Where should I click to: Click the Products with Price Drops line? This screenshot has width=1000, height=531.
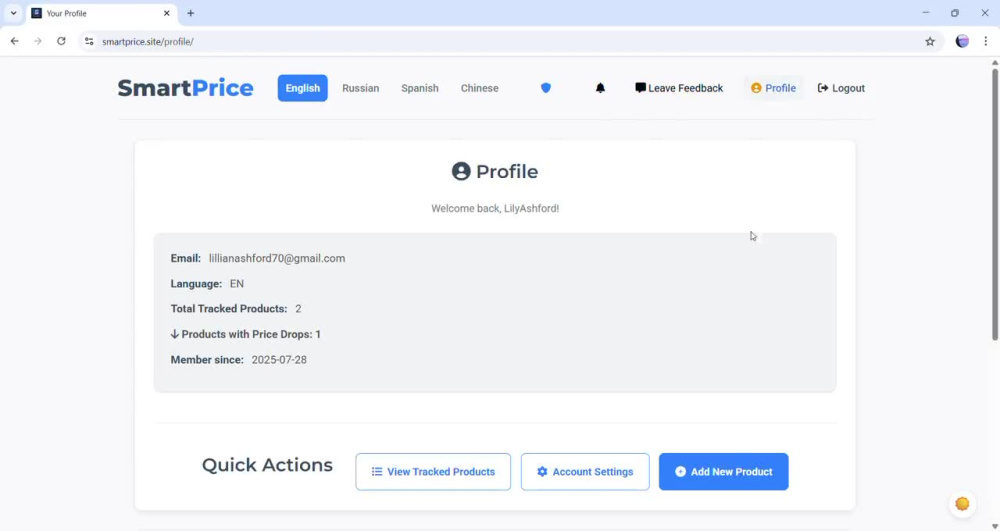[246, 334]
